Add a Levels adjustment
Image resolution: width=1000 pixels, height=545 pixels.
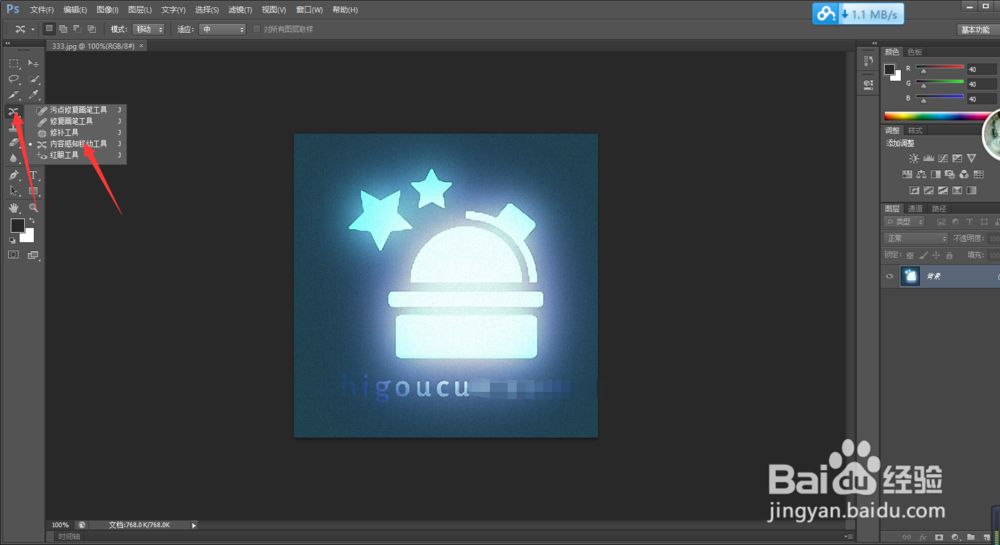click(929, 159)
